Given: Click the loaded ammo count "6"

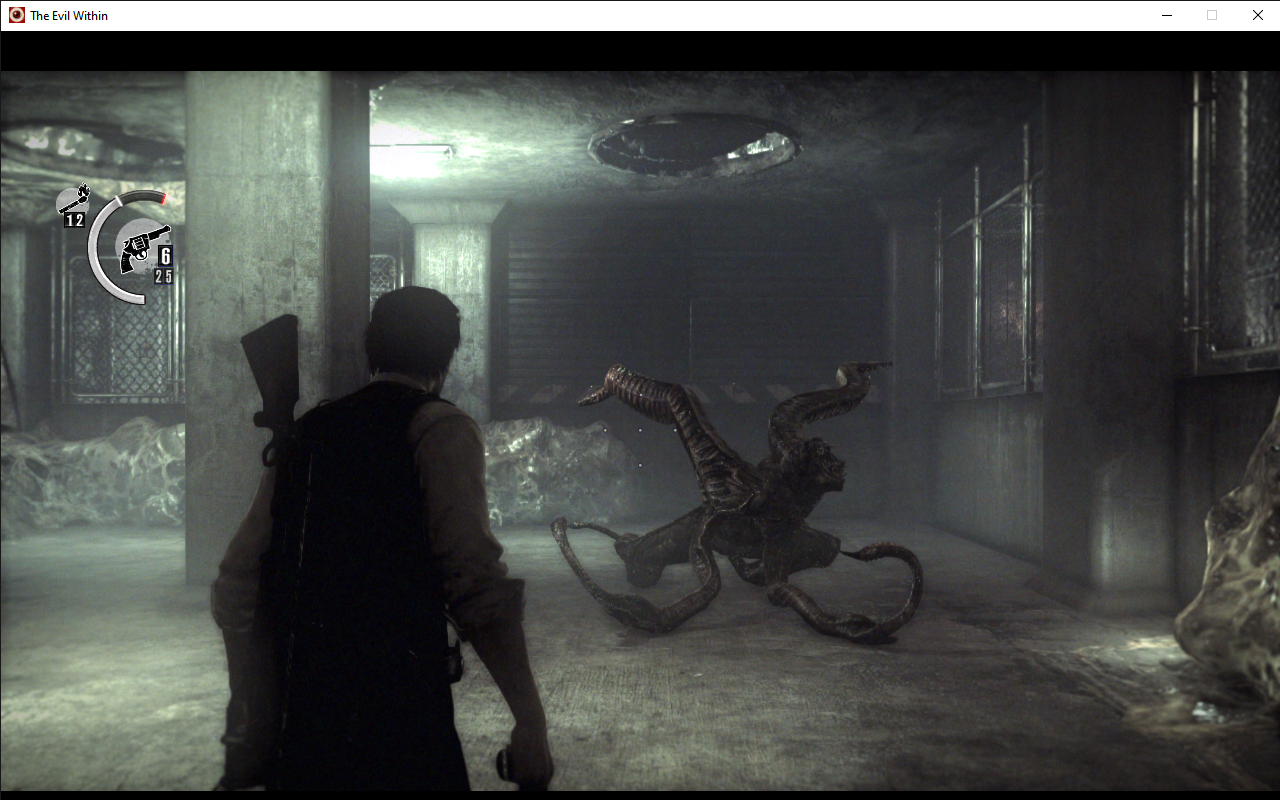Looking at the screenshot, I should point(164,256).
